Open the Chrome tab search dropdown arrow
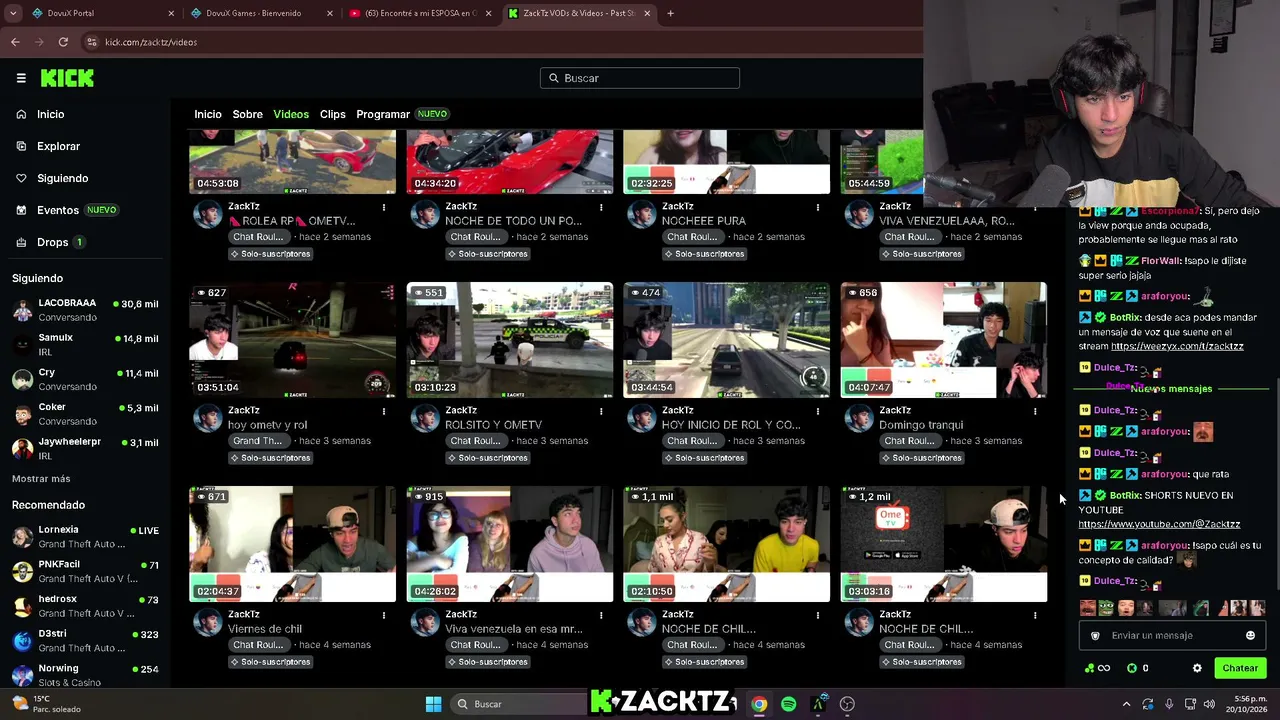The height and width of the screenshot is (720, 1280). click(x=13, y=13)
